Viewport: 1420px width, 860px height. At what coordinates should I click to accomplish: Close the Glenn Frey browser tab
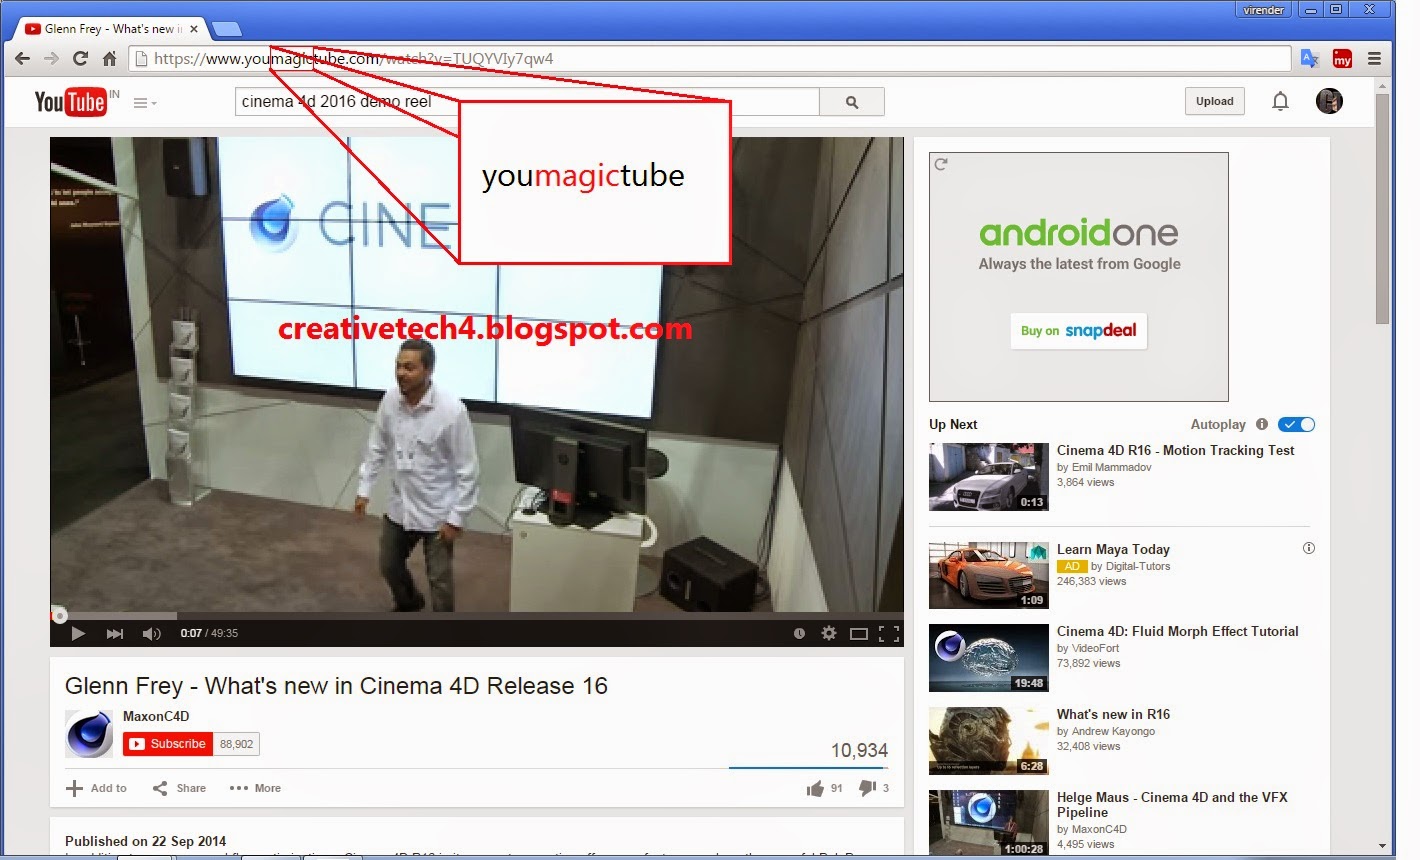pos(194,29)
